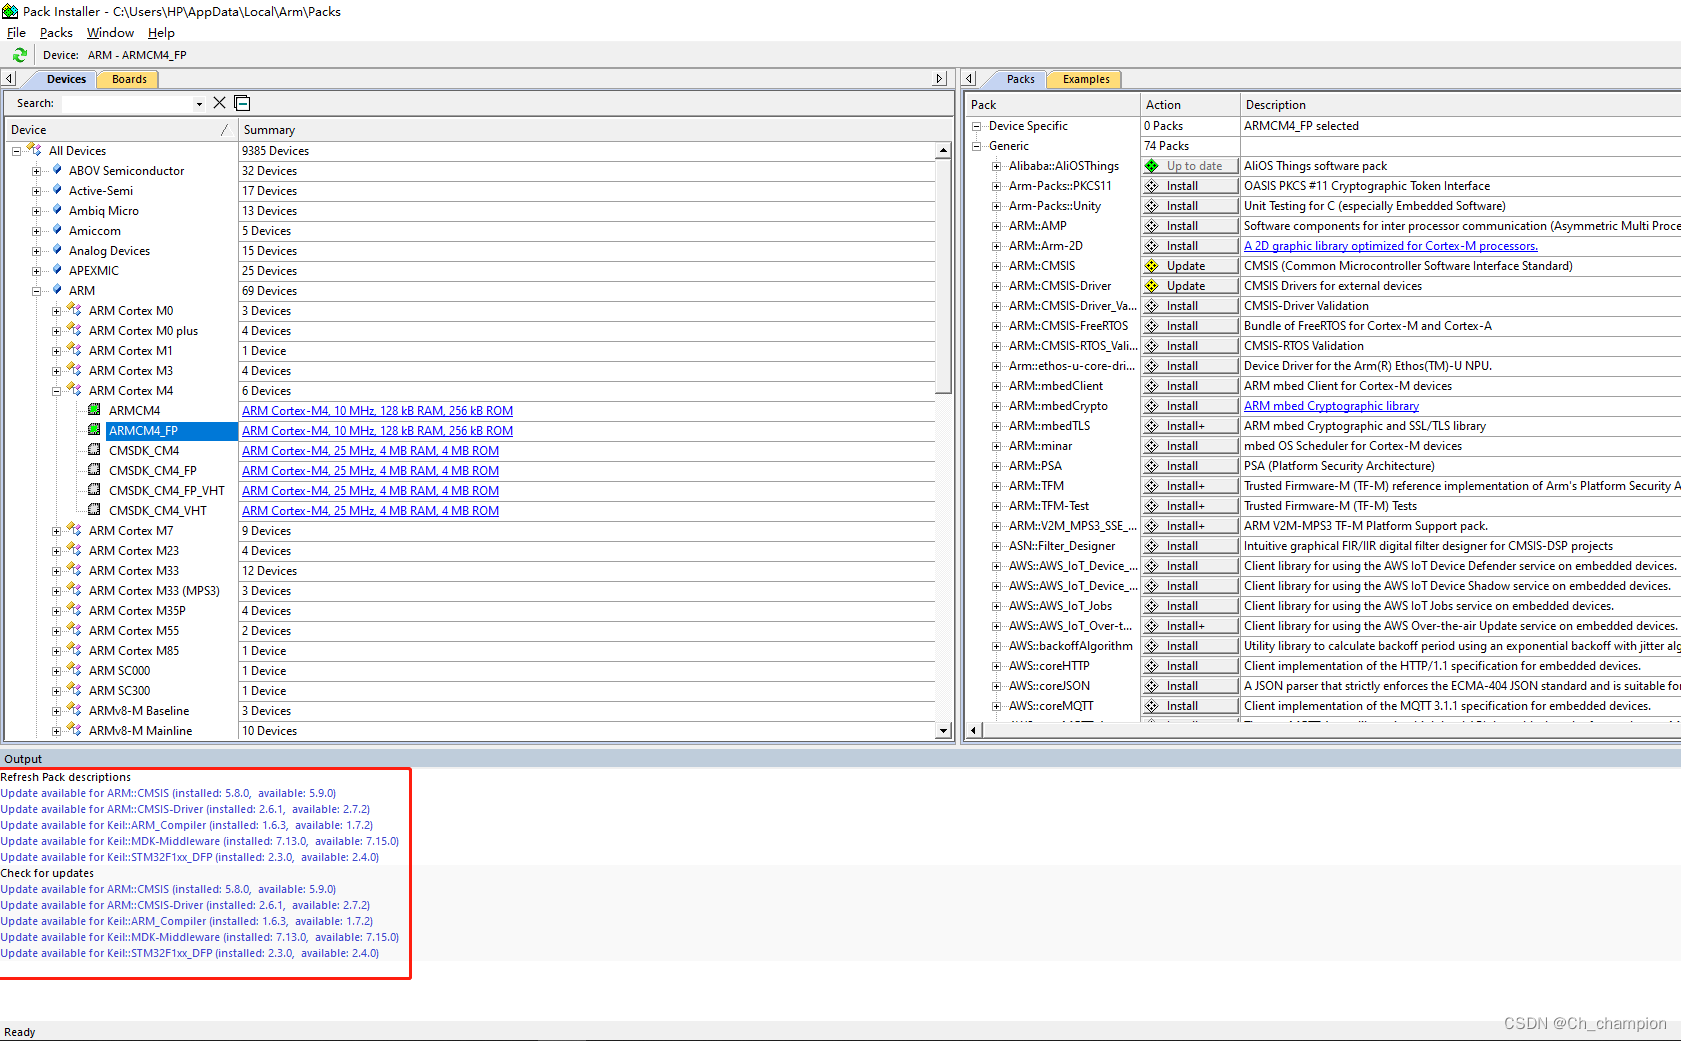Click the up-to-date icon for Alibaba::AliOSThings
Viewport: 1681px width, 1041px height.
pos(1152,166)
